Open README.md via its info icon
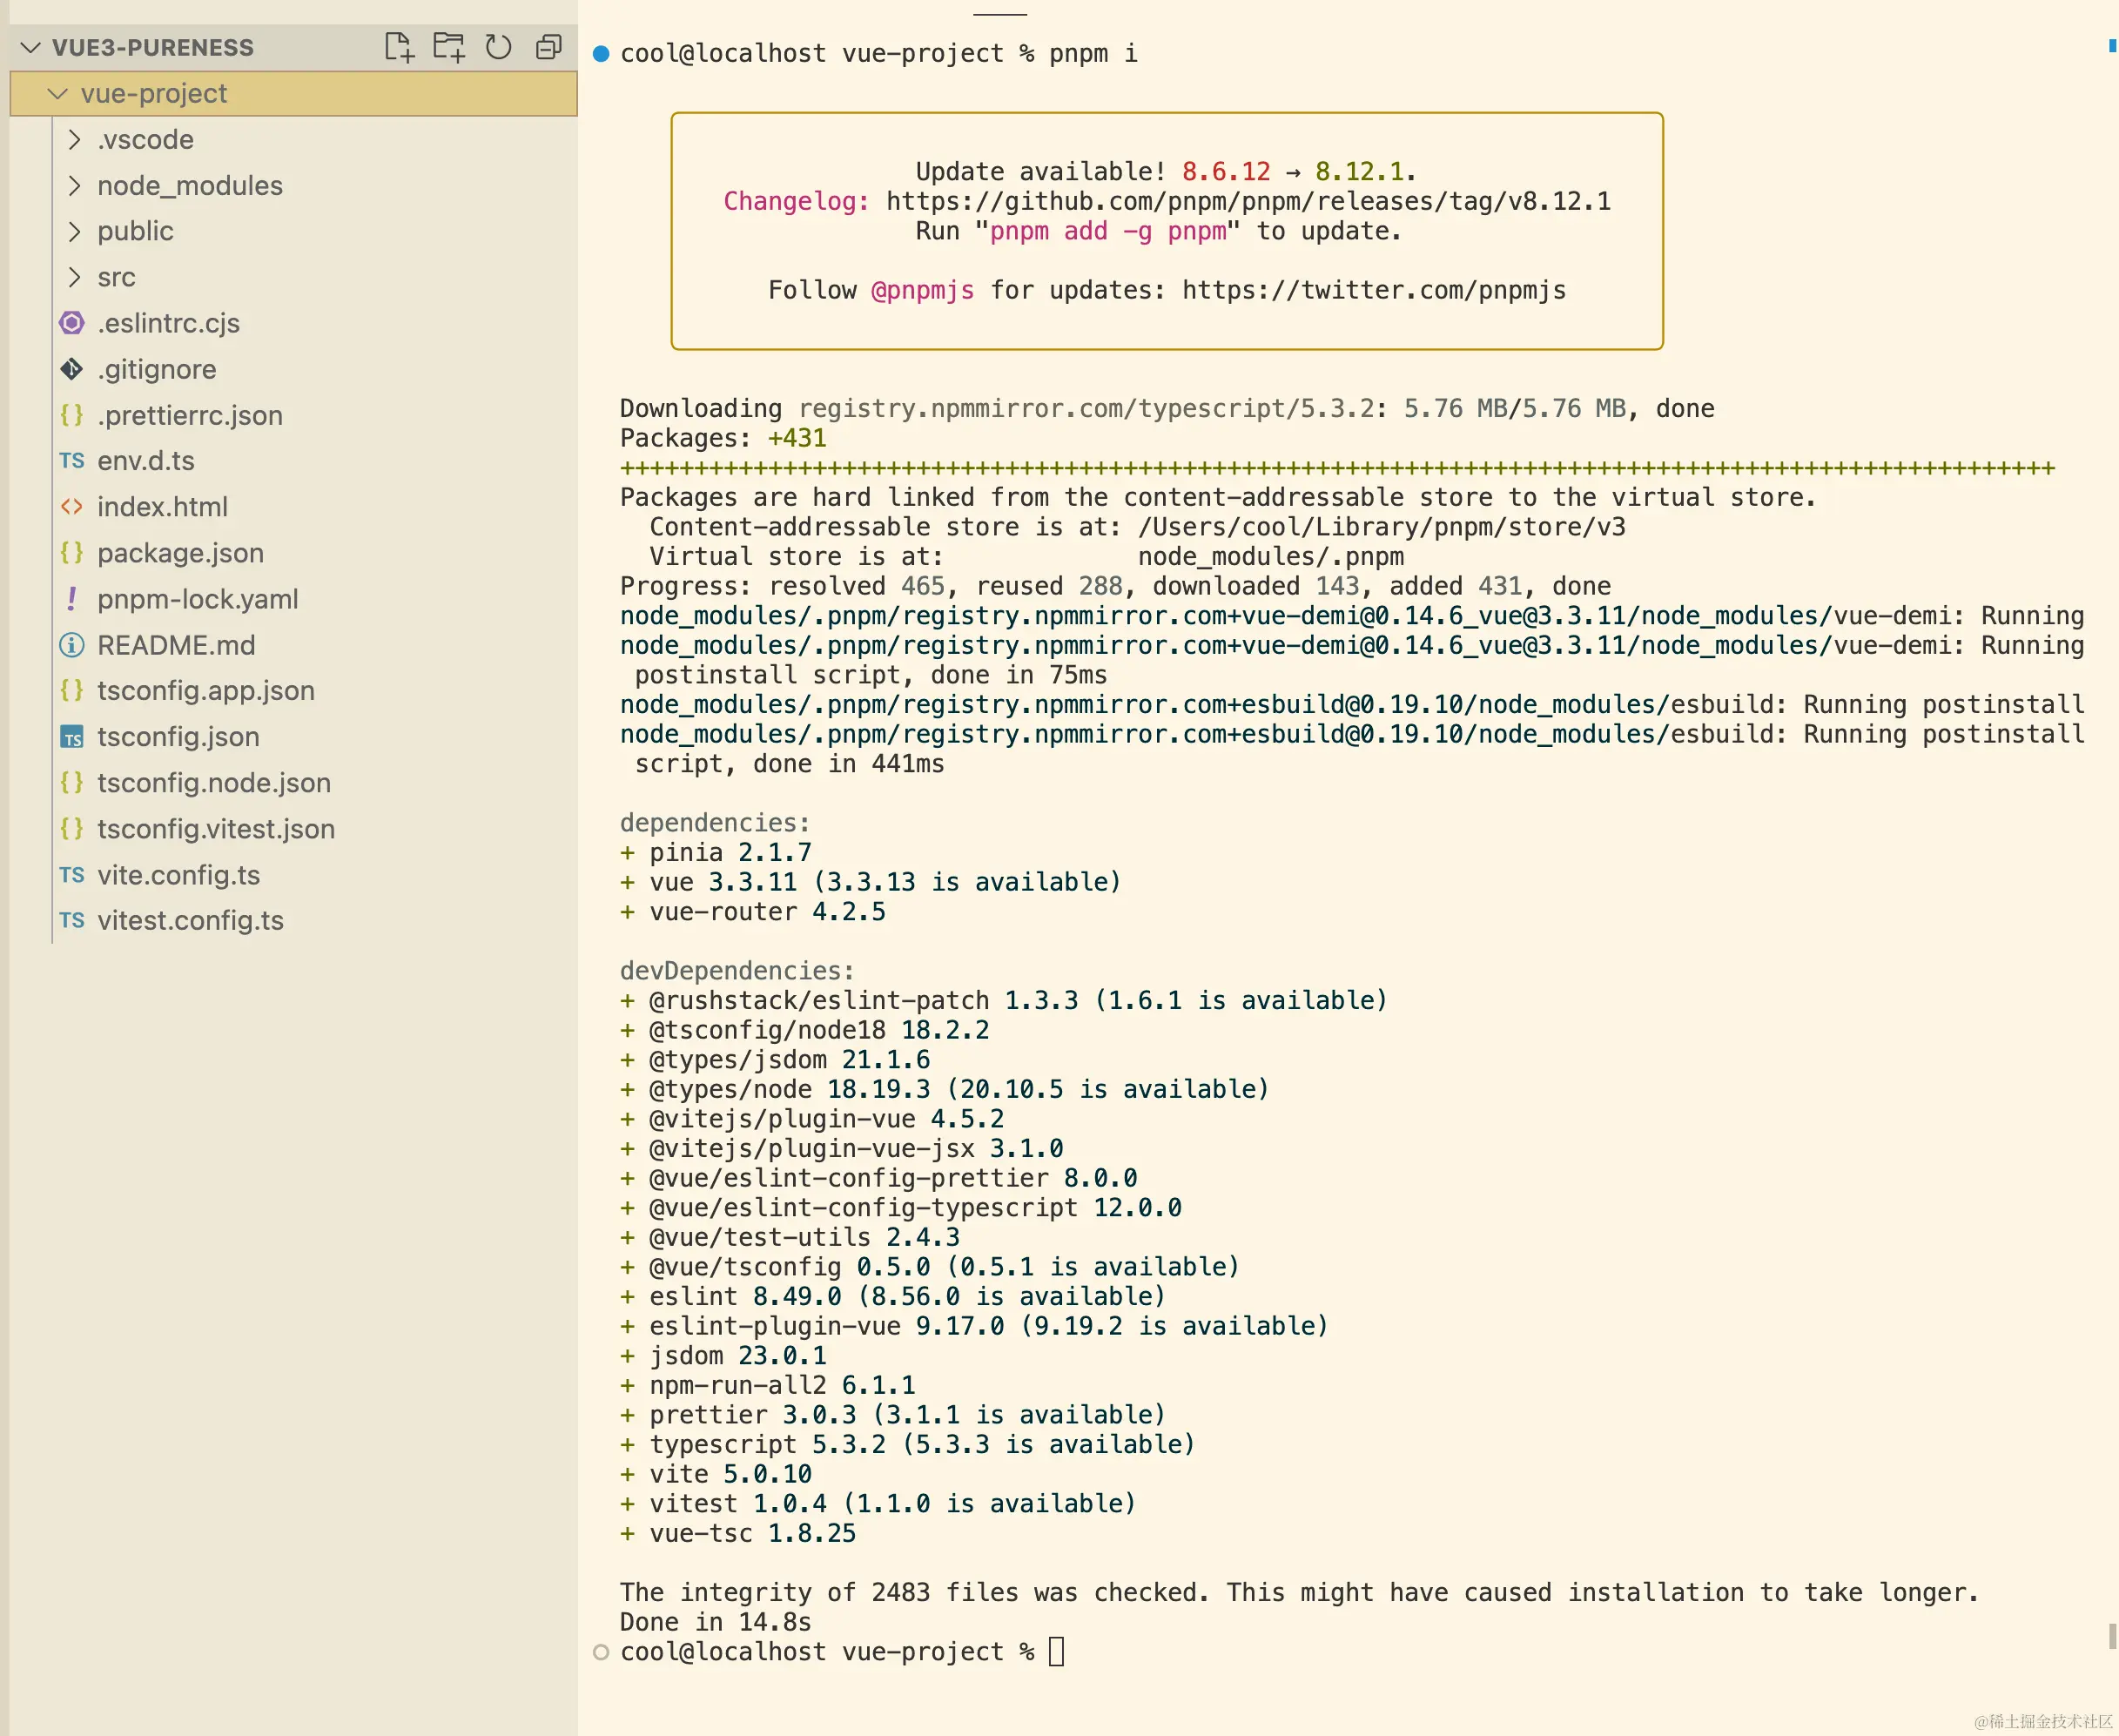2119x1736 pixels. tap(72, 645)
